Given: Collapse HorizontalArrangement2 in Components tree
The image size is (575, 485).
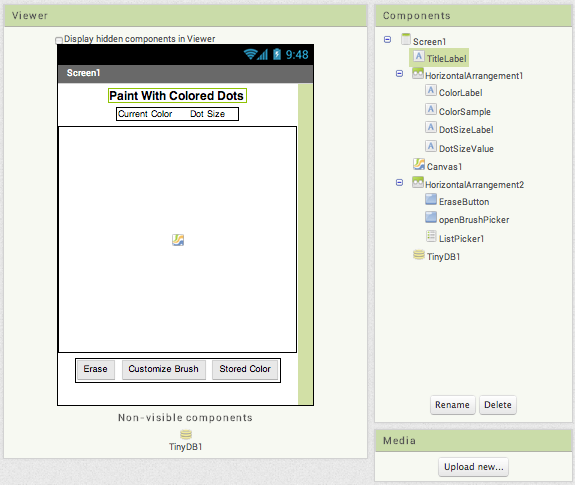Looking at the screenshot, I should click(399, 182).
